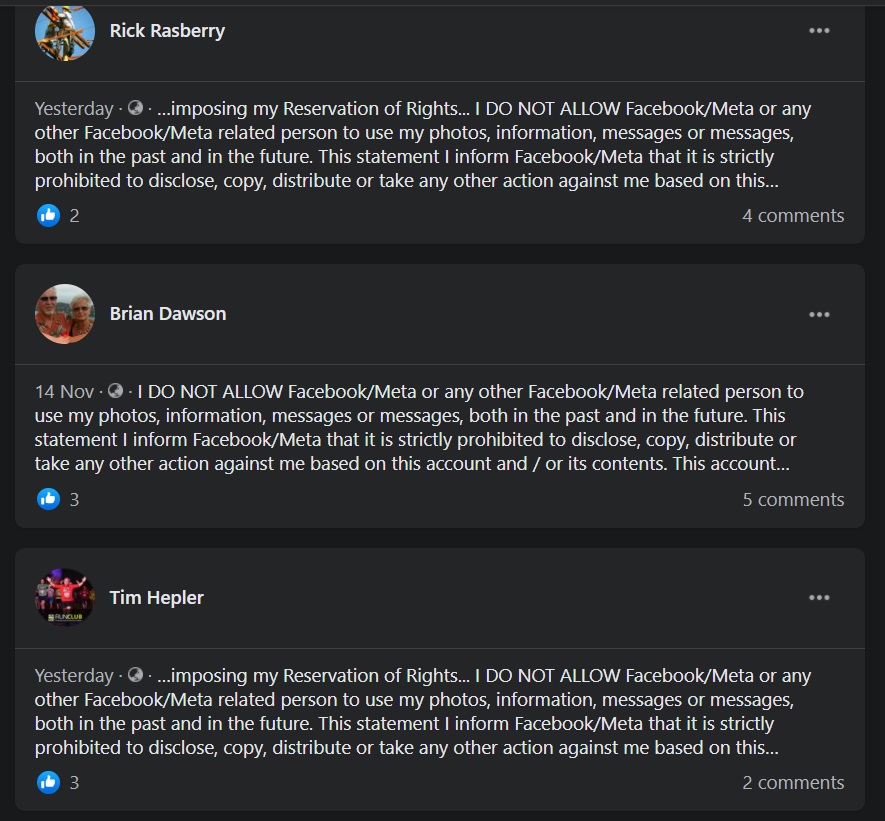
Task: Click the globe privacy icon on Brian Dawson's post
Action: click(x=115, y=391)
